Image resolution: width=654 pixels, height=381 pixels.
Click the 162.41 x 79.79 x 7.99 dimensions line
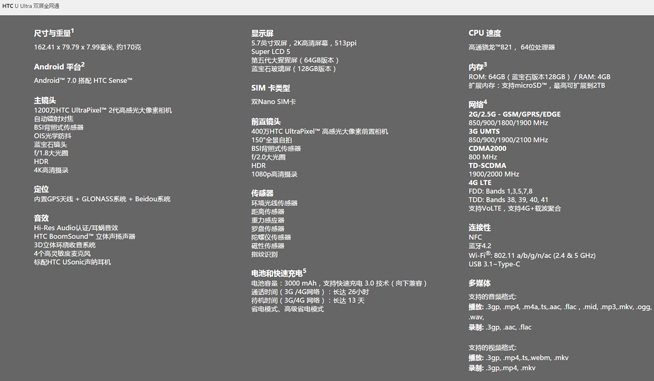[87, 47]
